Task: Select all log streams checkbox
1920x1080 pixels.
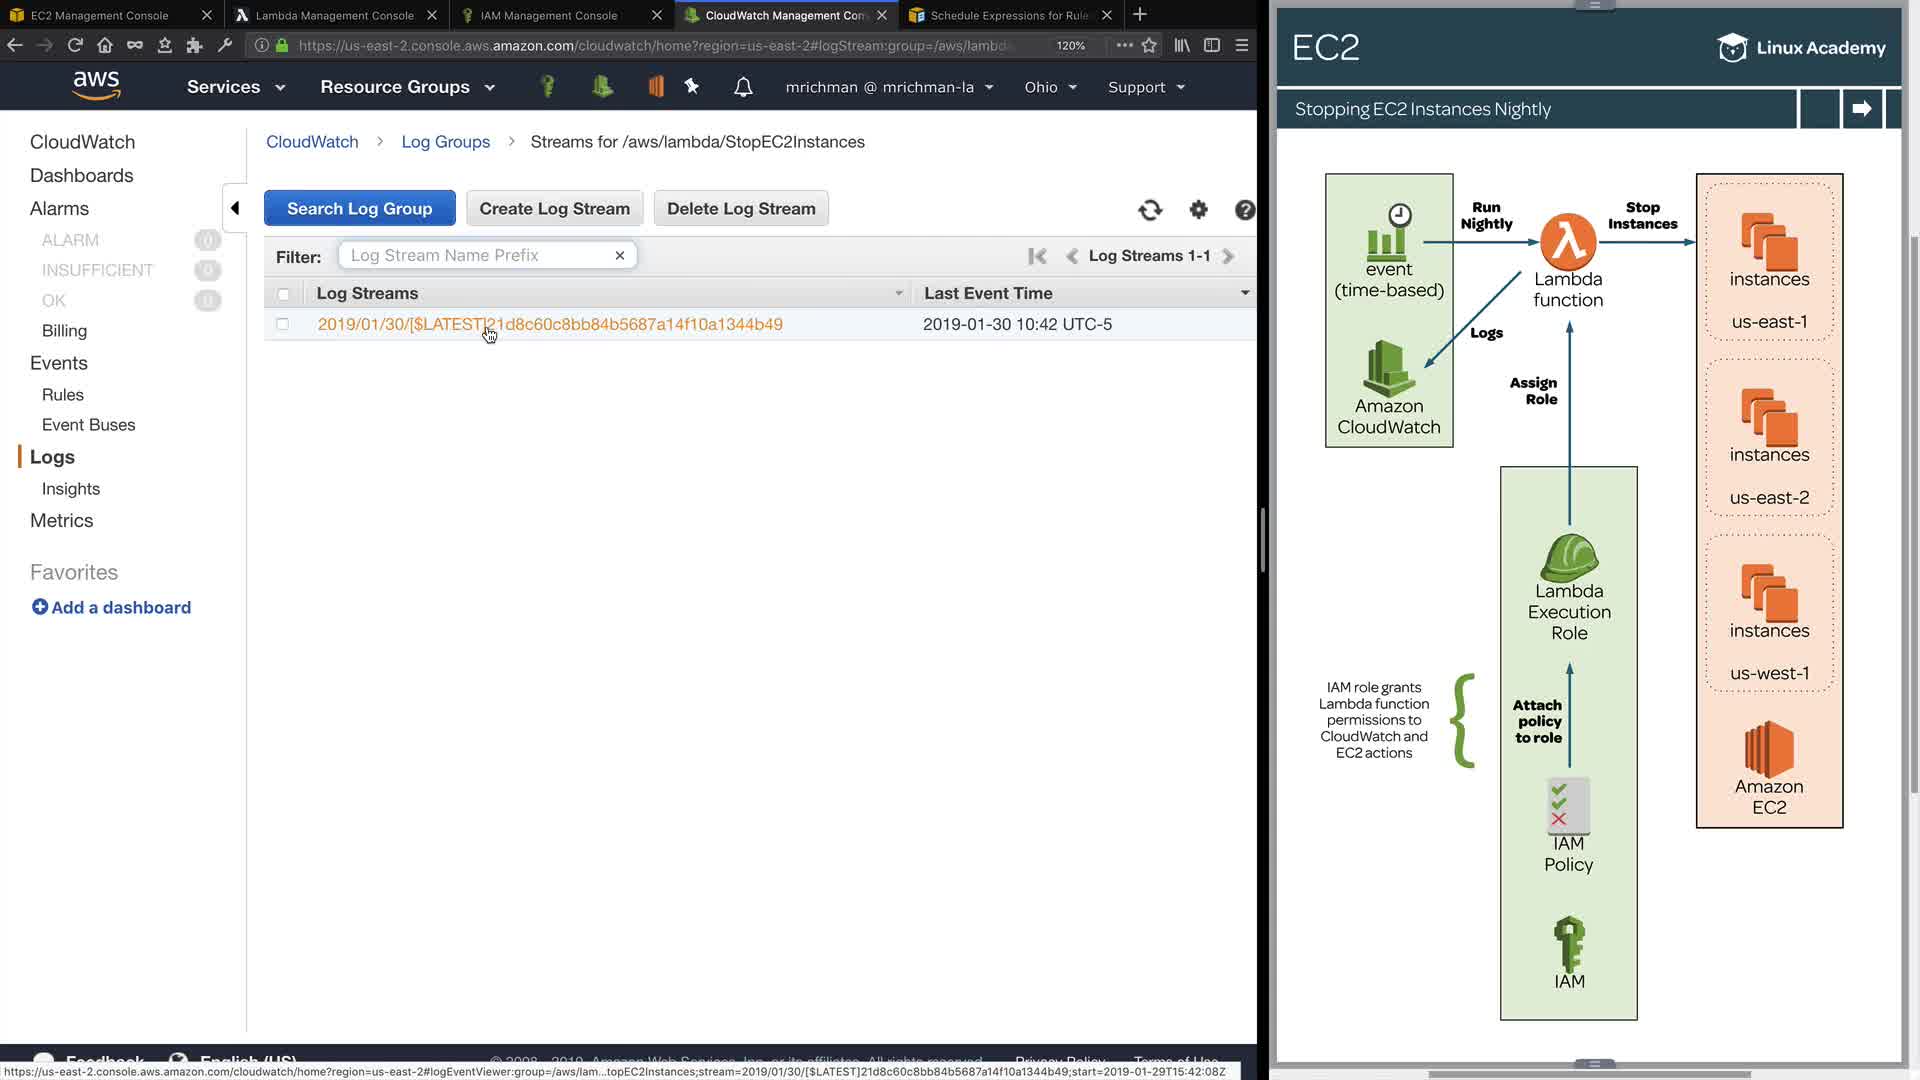Action: pyautogui.click(x=283, y=294)
